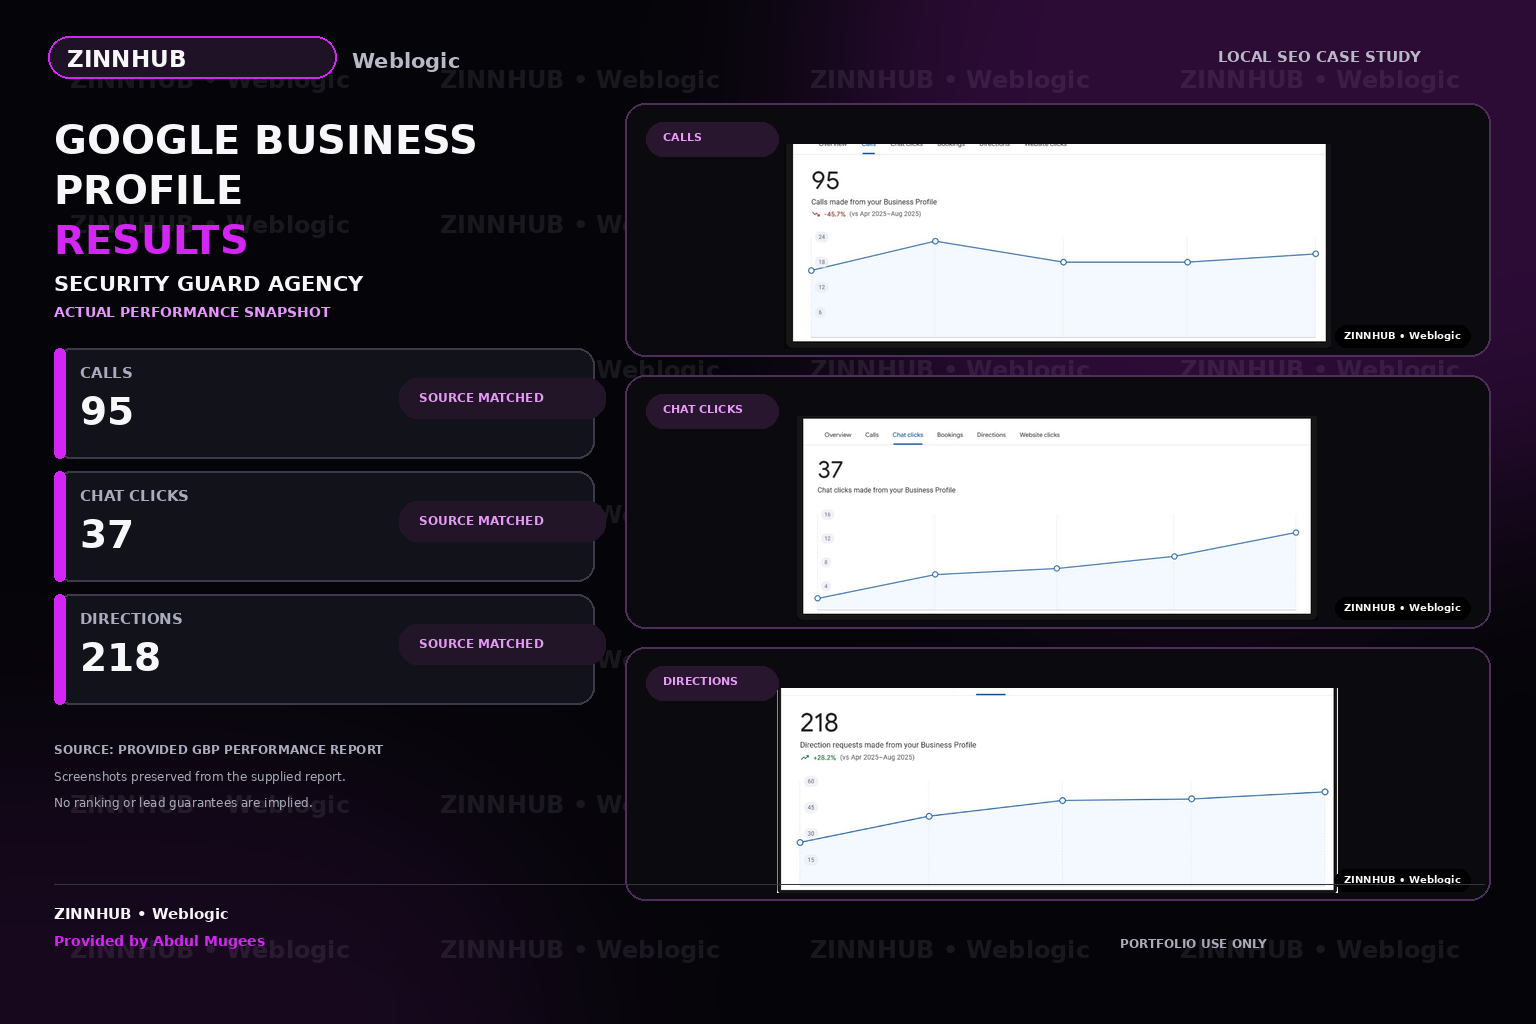The width and height of the screenshot is (1536, 1024).
Task: Click the green +28.2% trend arrow icon
Action: click(805, 758)
